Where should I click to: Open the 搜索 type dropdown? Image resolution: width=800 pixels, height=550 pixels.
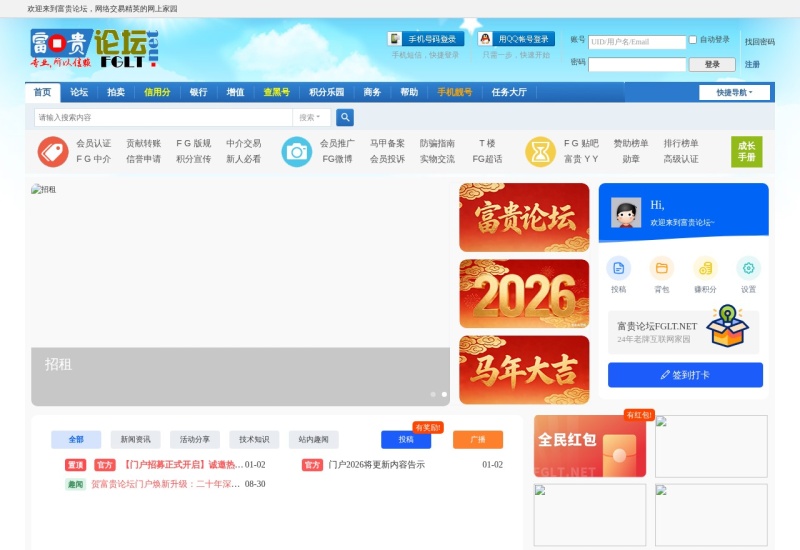(310, 117)
